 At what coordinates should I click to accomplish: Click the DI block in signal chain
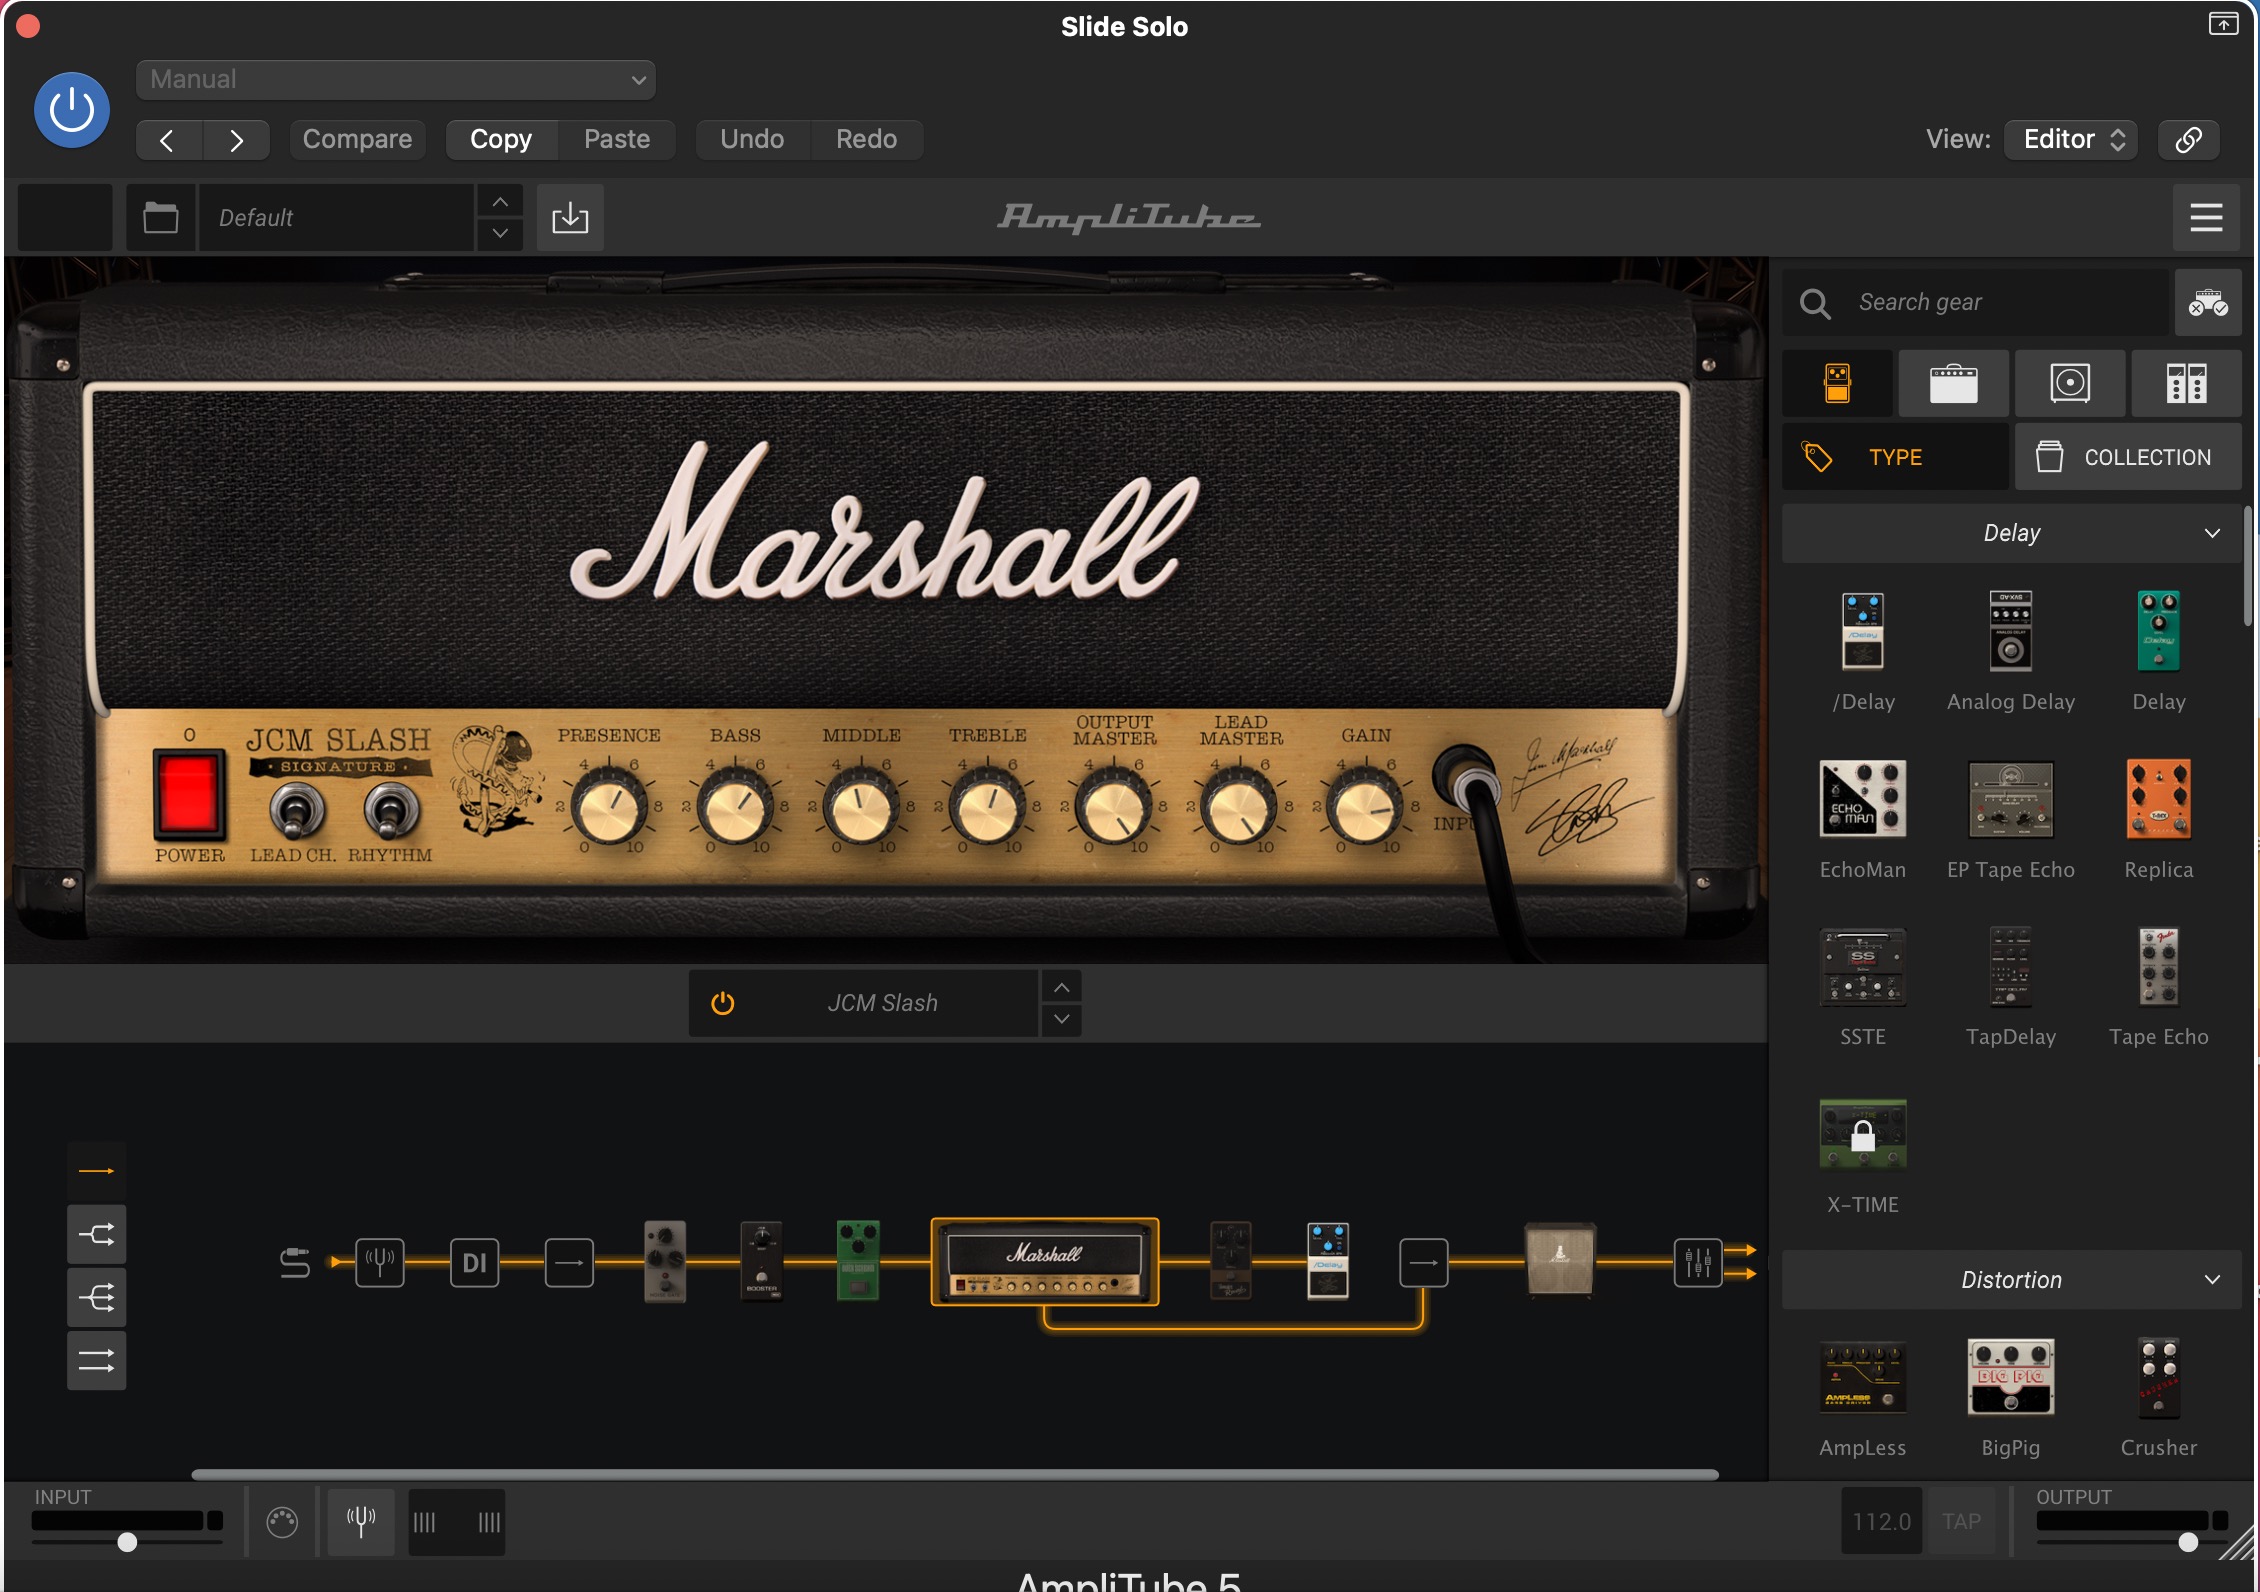pos(474,1262)
